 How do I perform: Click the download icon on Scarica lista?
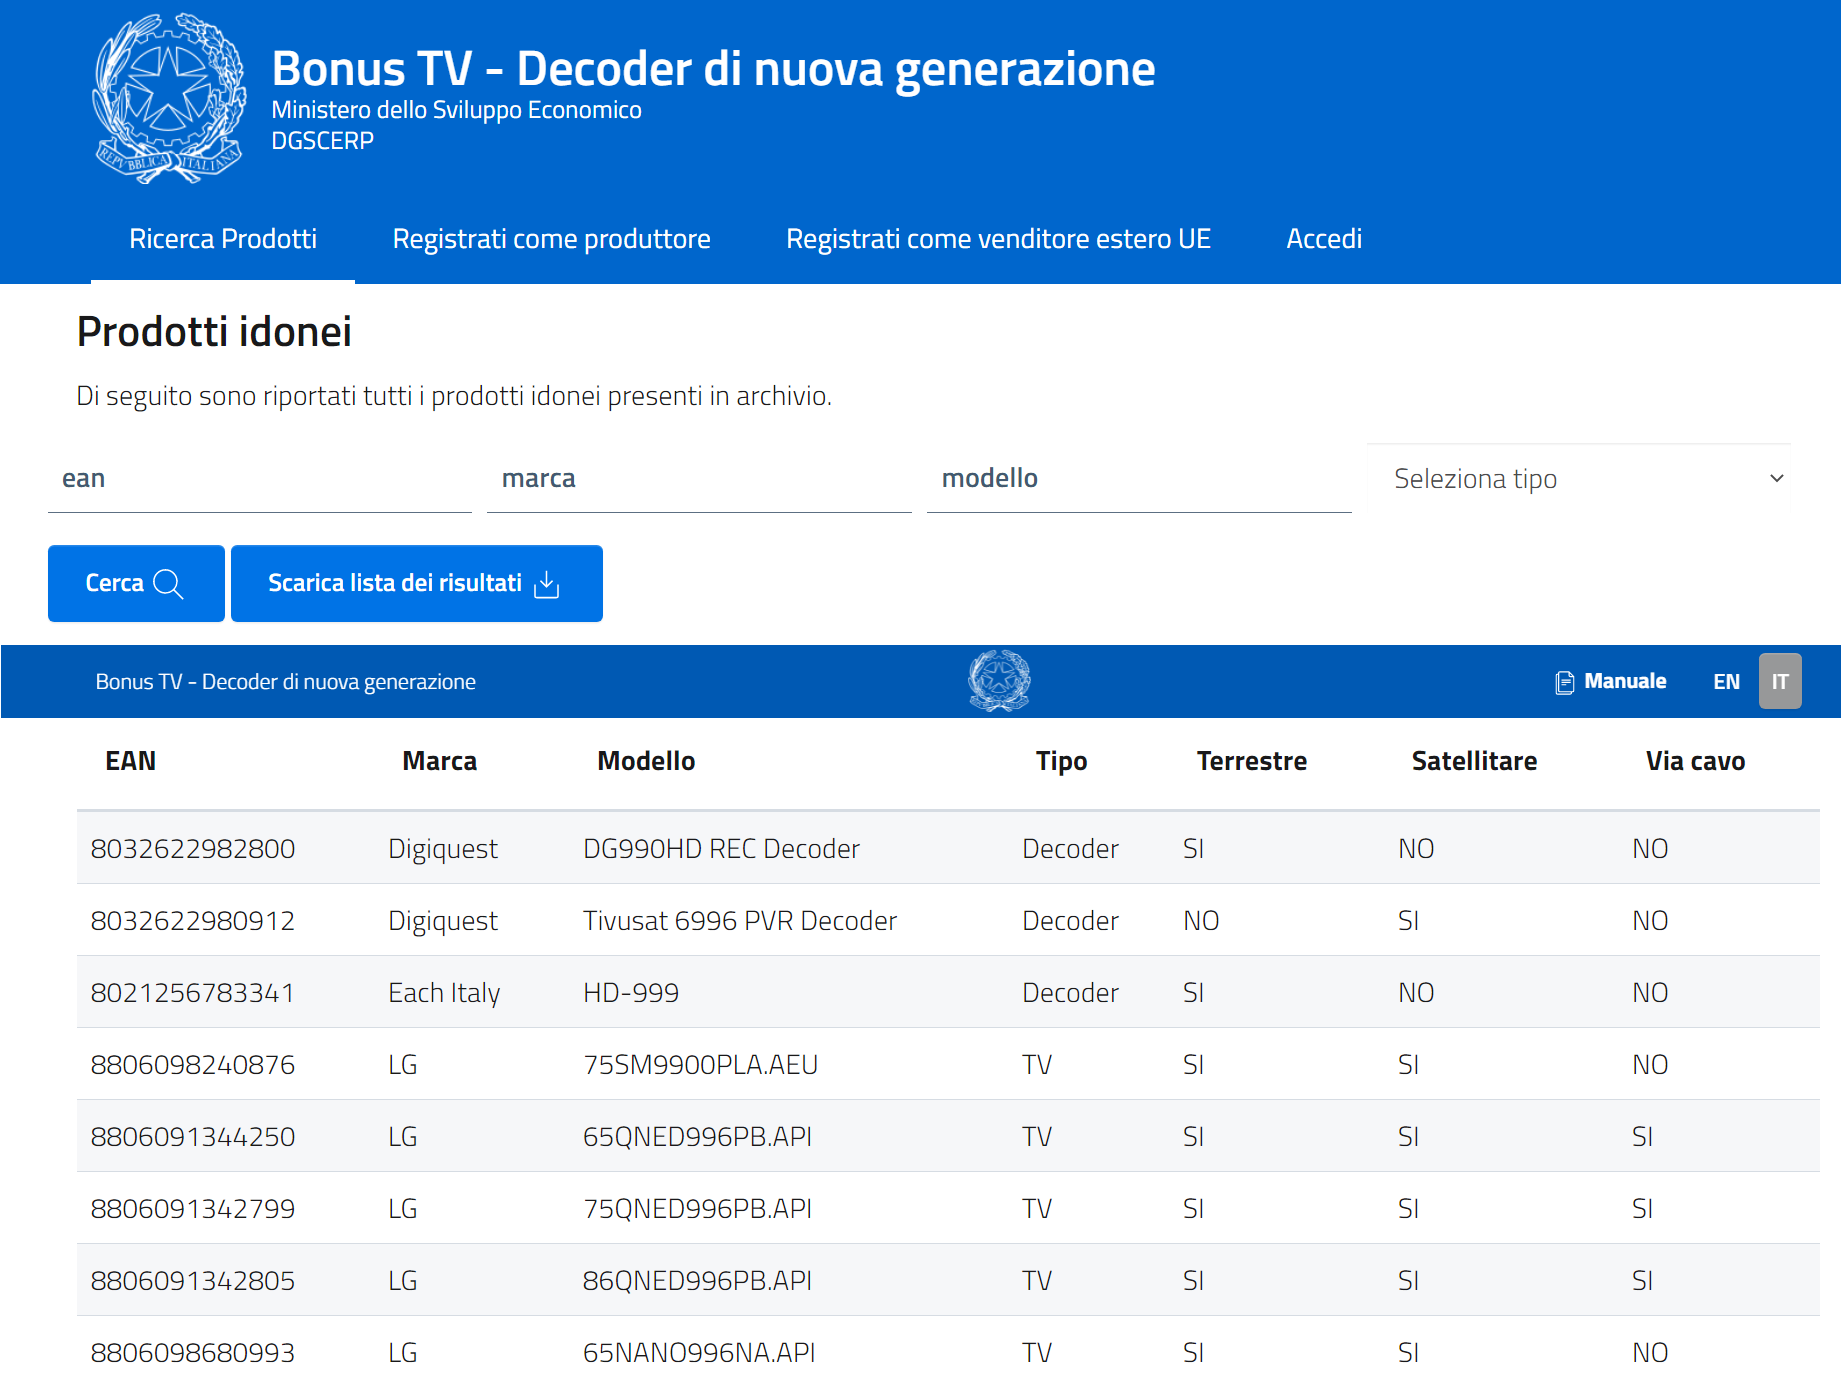pyautogui.click(x=547, y=584)
